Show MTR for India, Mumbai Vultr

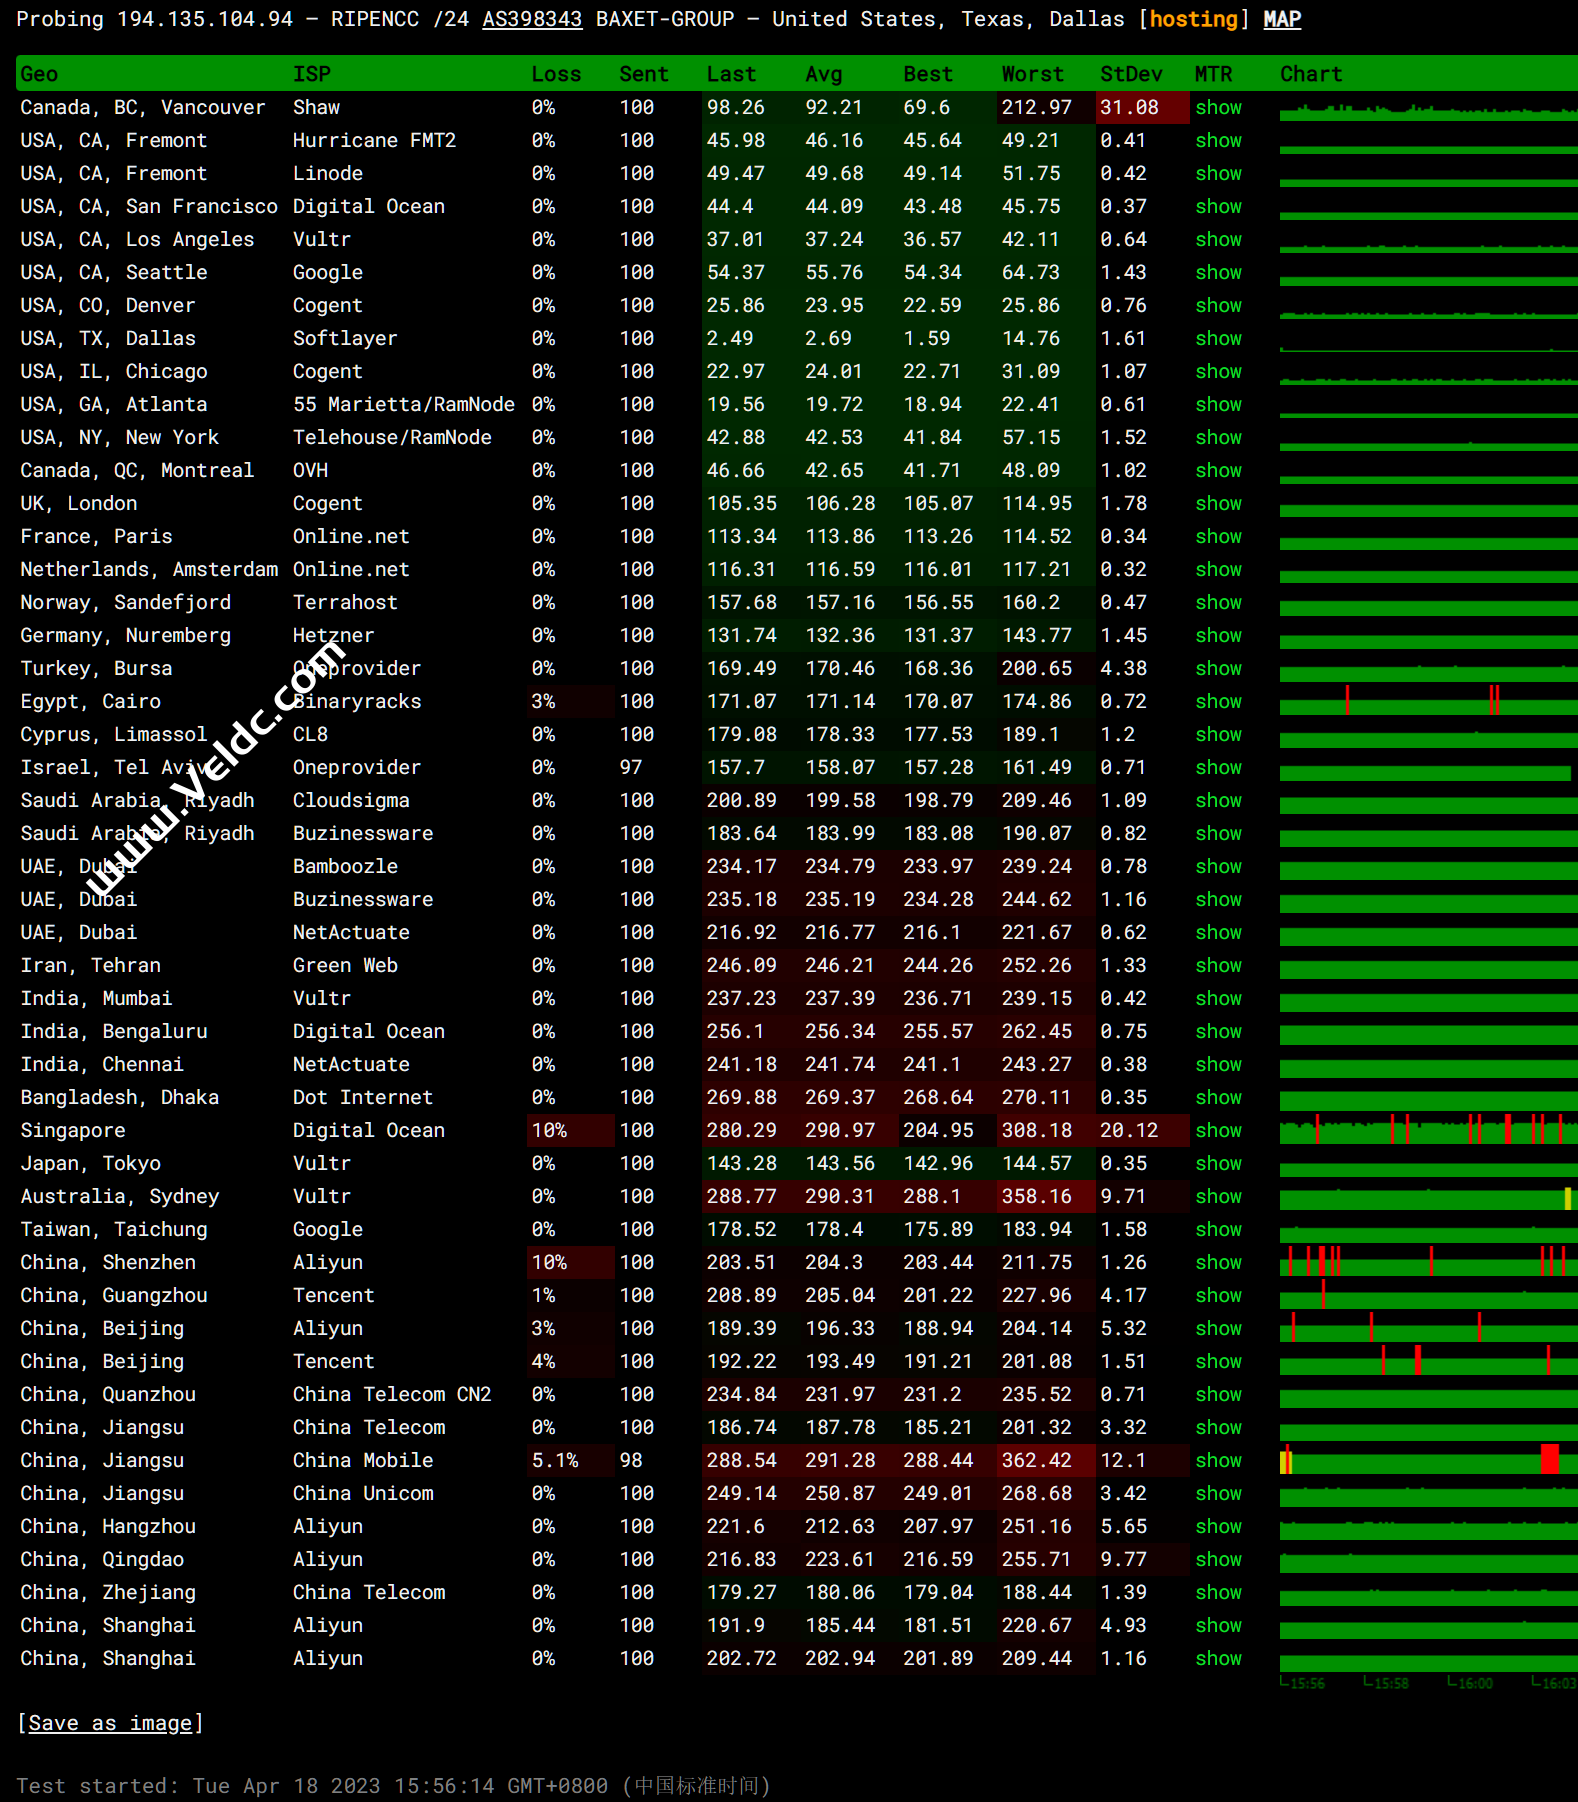click(x=1218, y=998)
